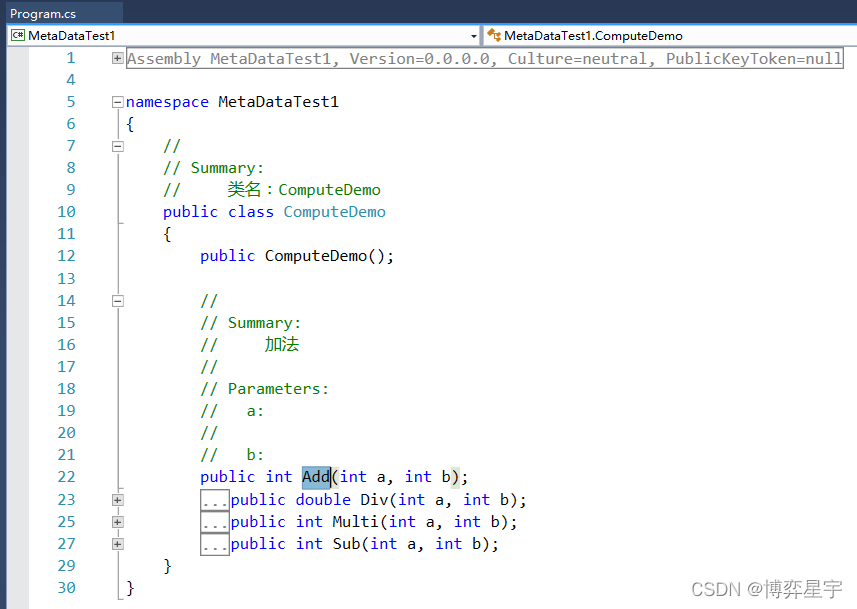
Task: Click the class icon beside MetaDataTest1.ComputeDemo
Action: pos(493,36)
